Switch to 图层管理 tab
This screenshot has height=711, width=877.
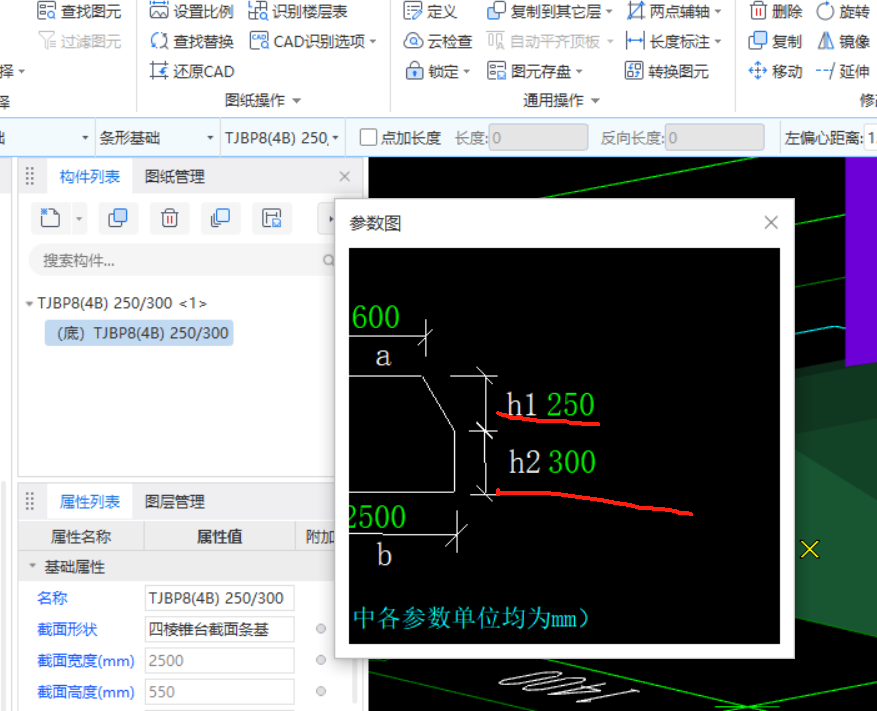tap(175, 502)
